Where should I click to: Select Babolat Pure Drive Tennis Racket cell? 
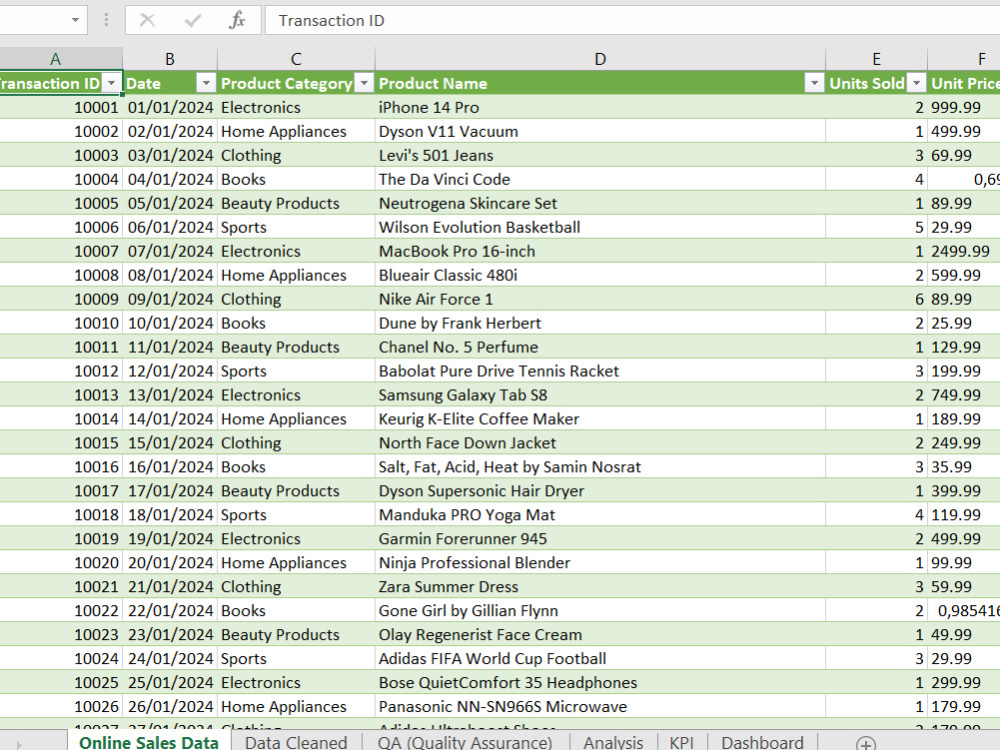(x=600, y=371)
